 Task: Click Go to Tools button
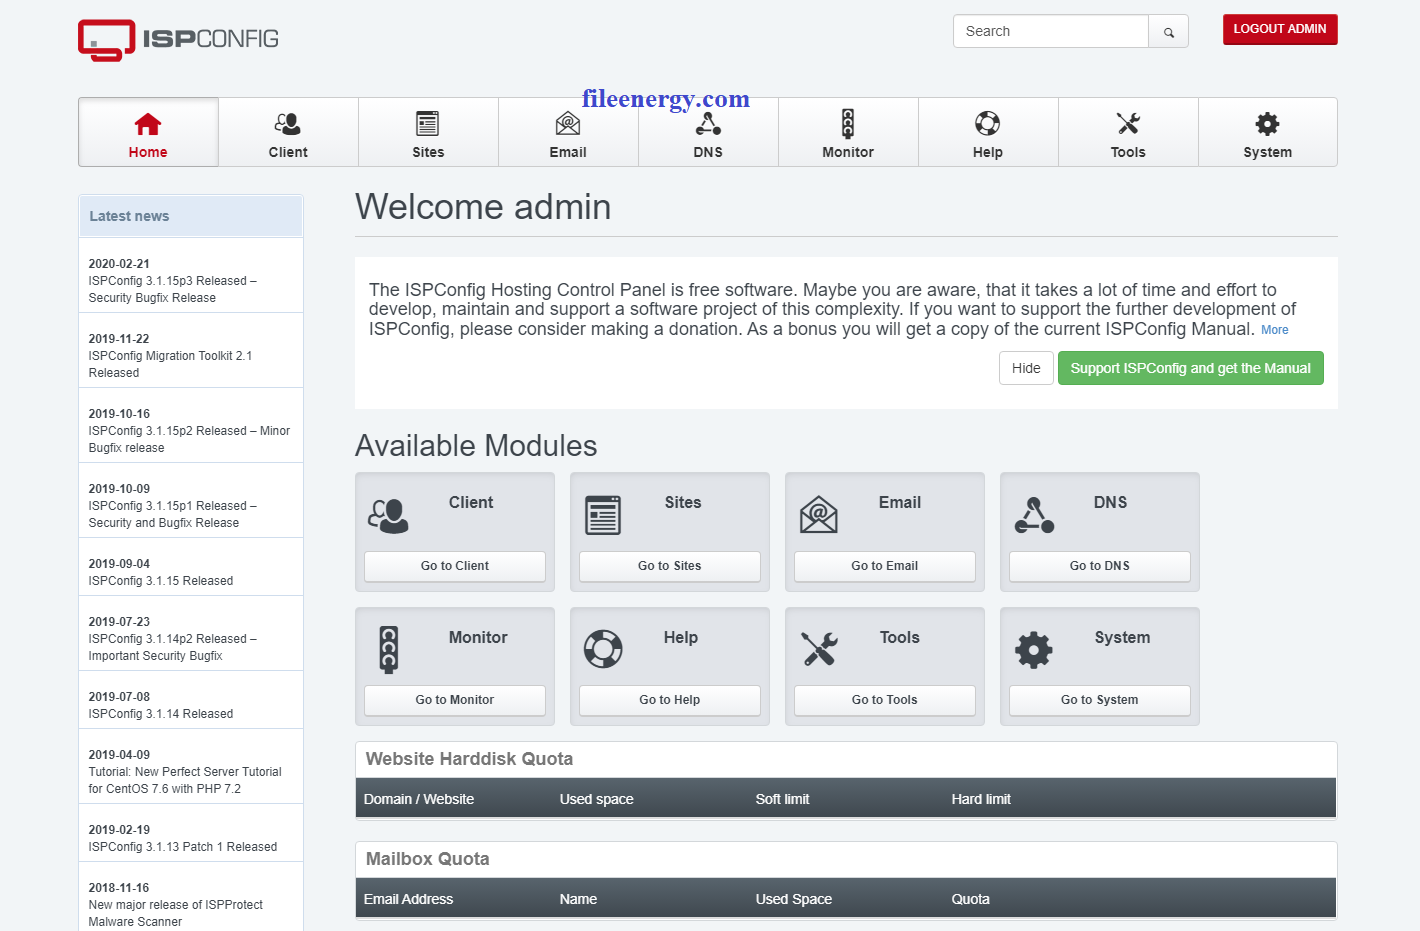885,700
